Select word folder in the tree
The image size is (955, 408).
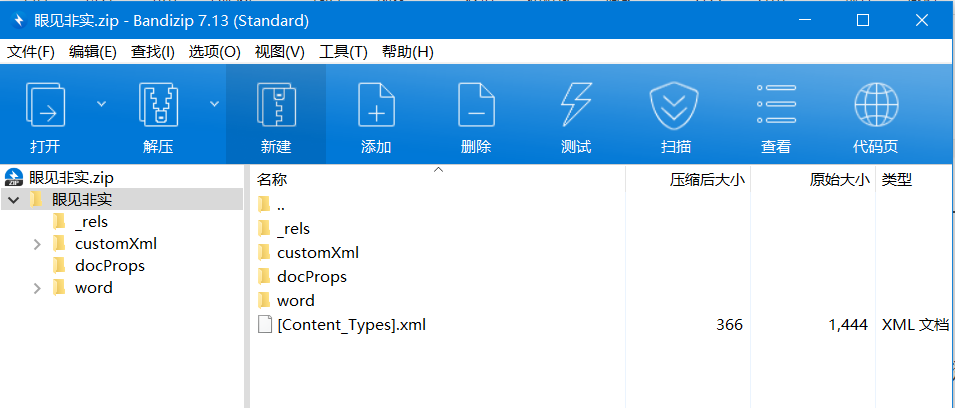point(94,287)
